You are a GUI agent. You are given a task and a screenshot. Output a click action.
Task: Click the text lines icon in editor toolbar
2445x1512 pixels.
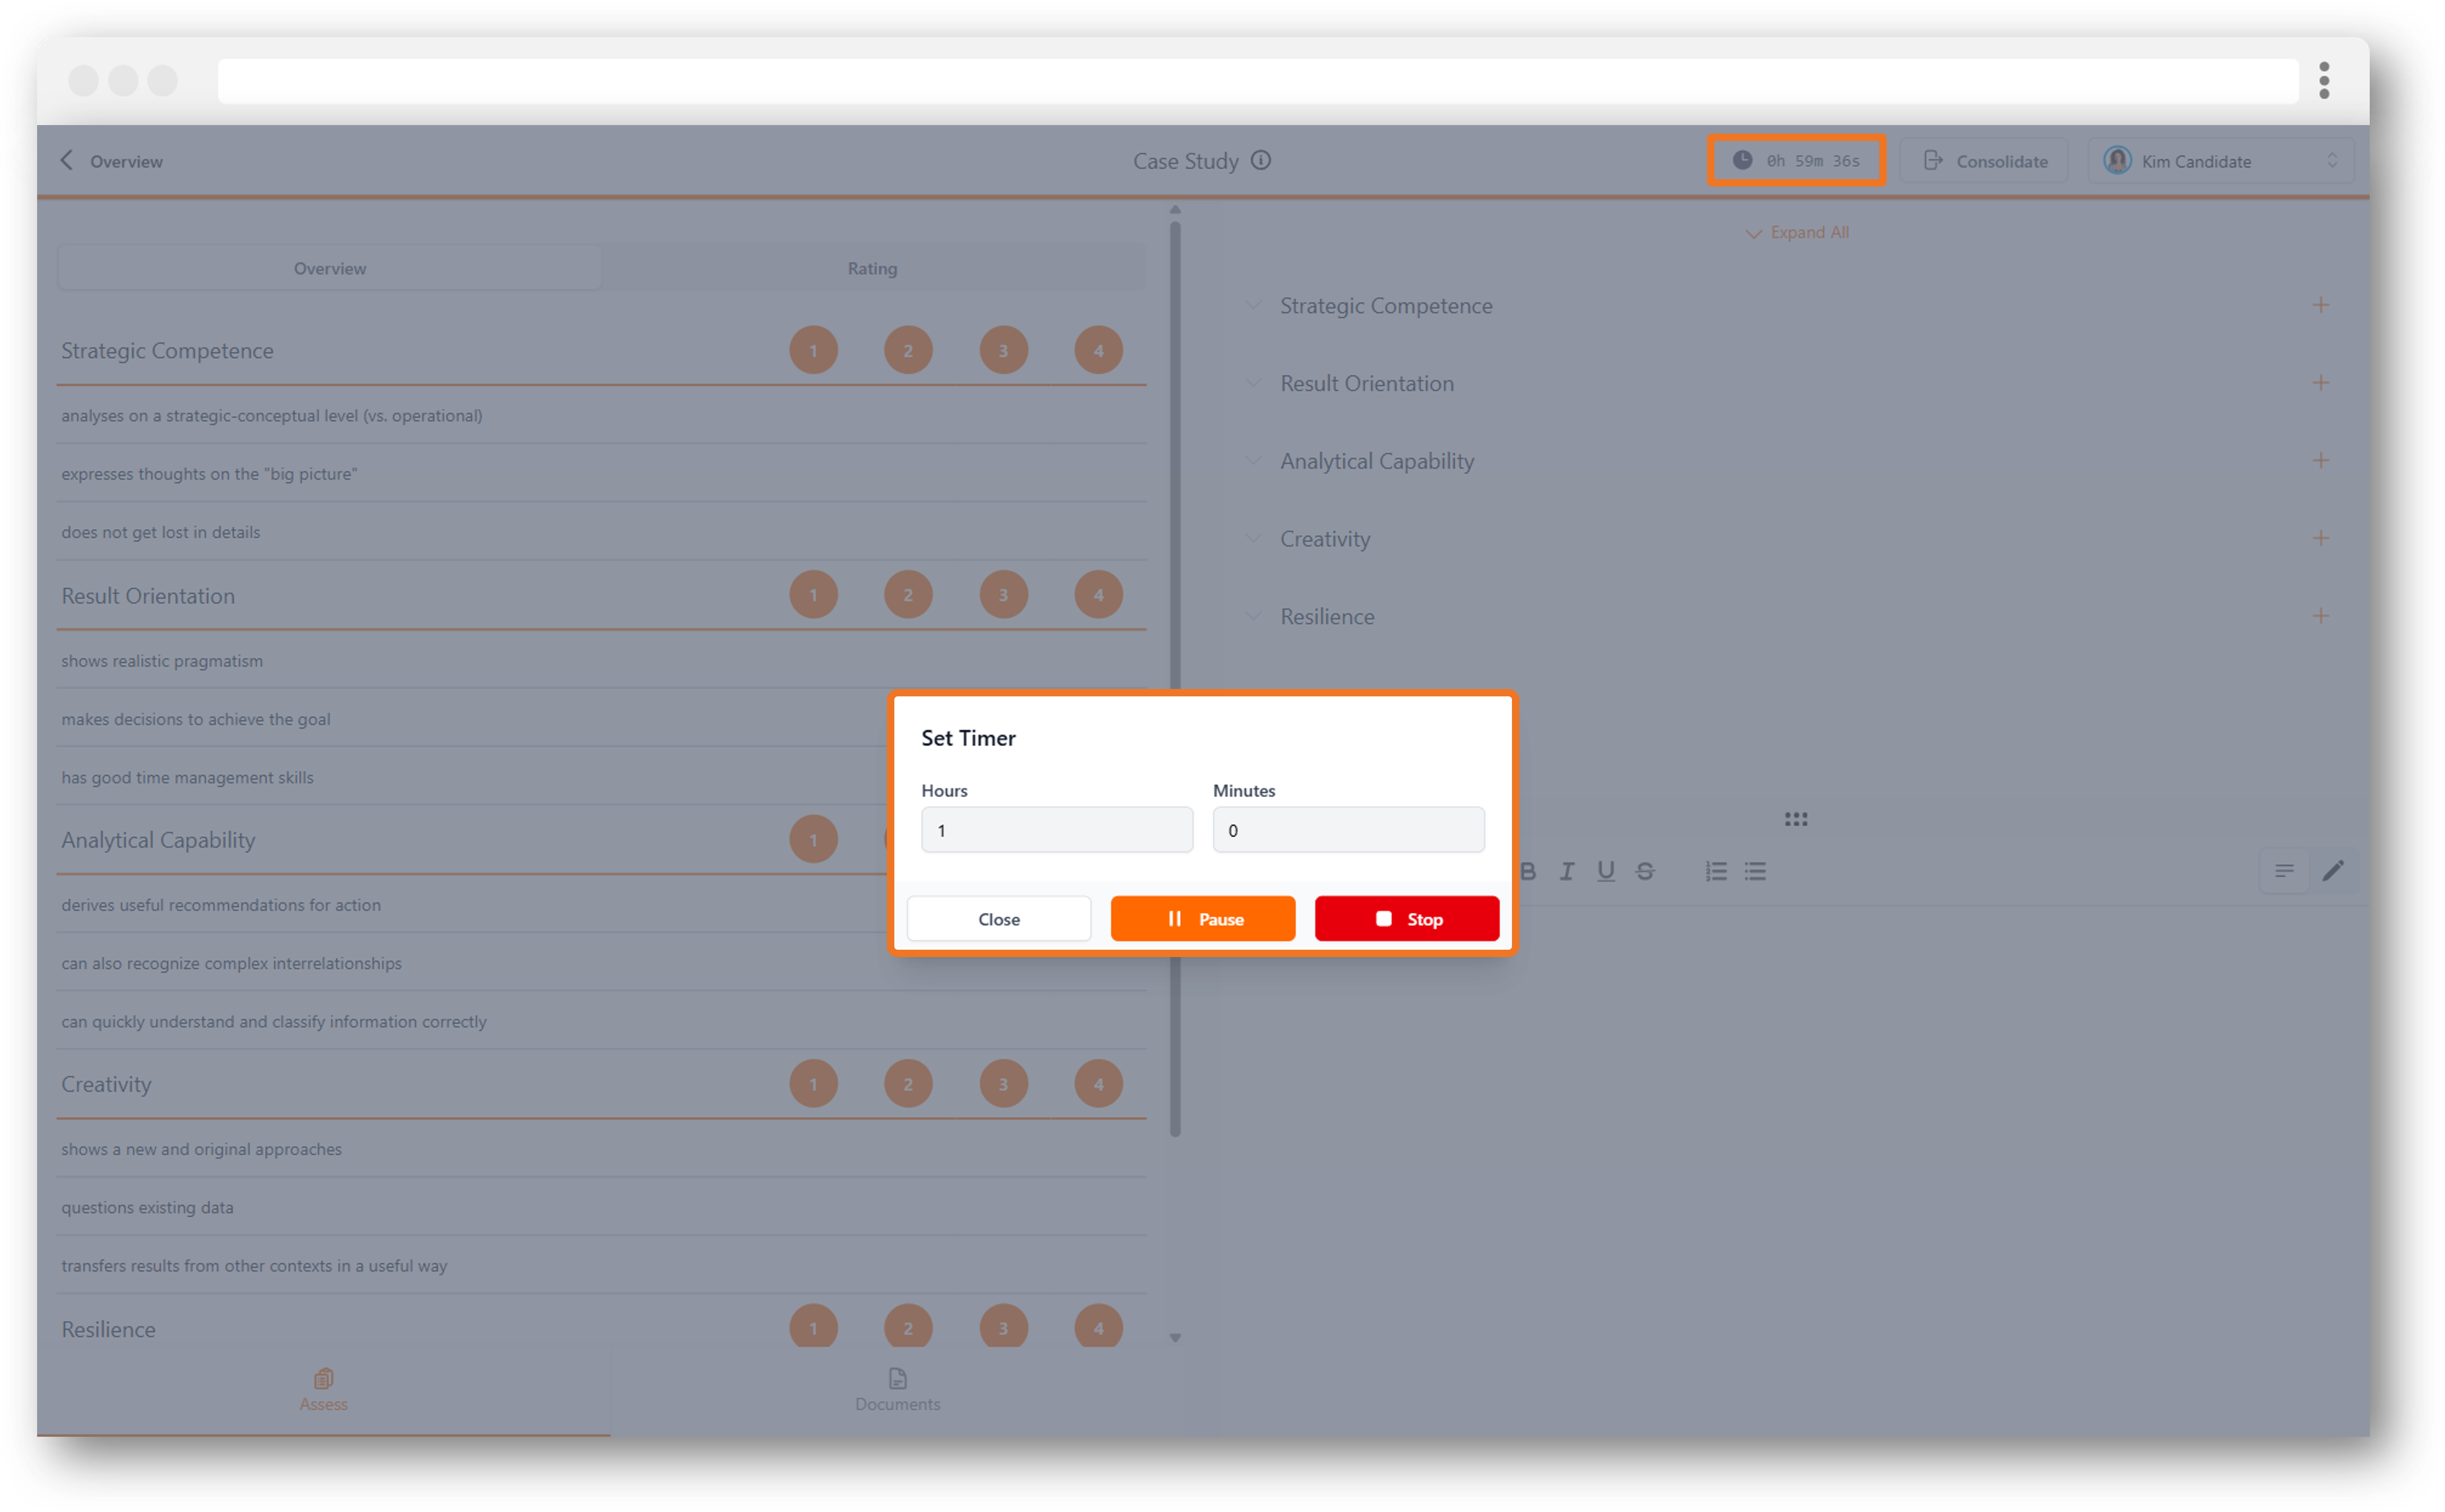tap(2284, 871)
